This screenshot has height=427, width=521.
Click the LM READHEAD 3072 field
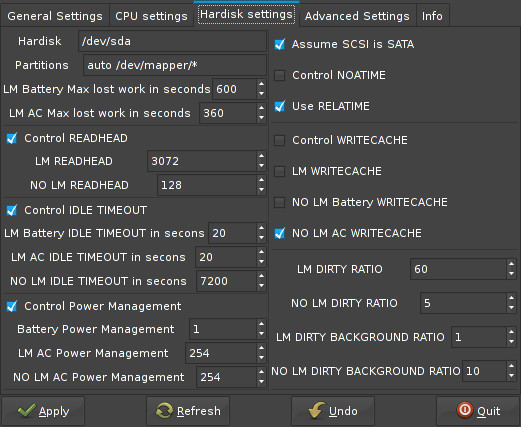point(202,161)
